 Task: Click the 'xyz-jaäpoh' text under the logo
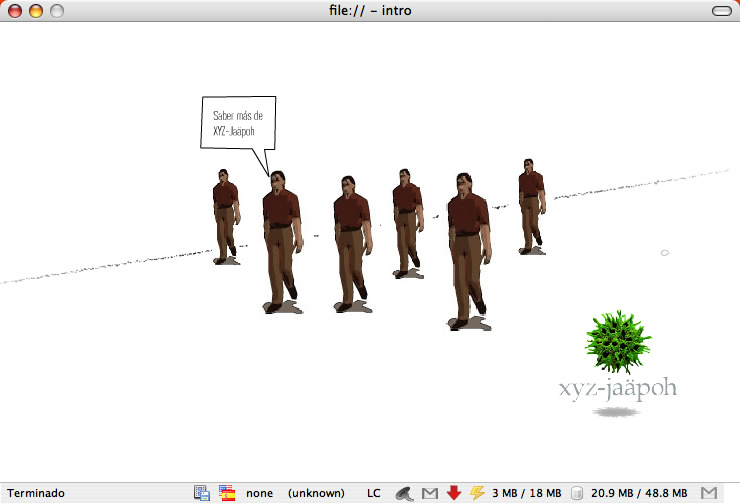618,388
